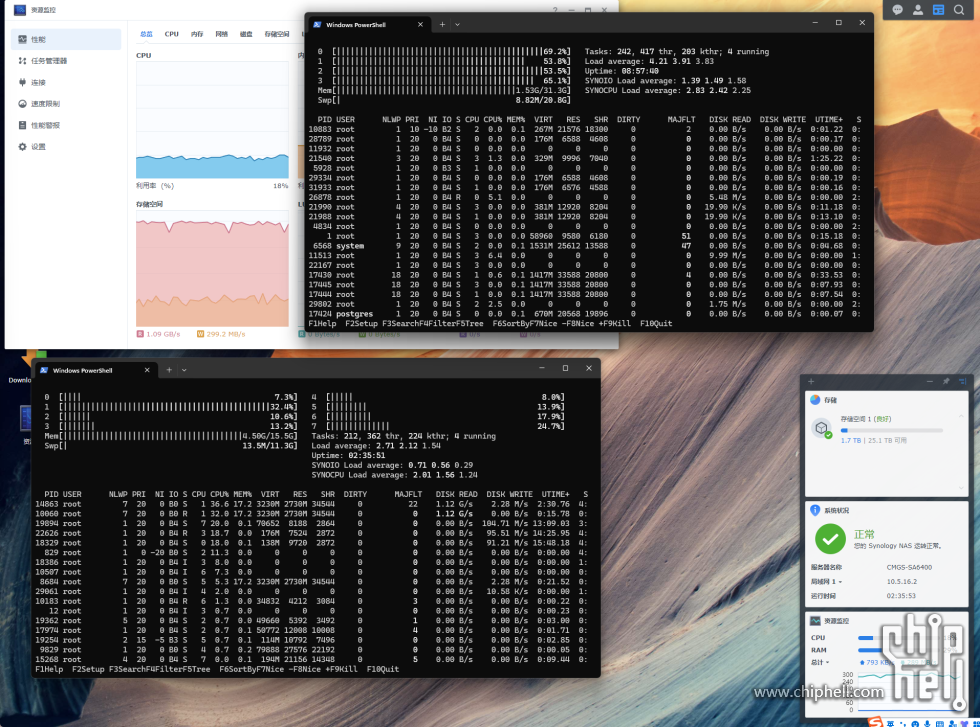Click server name CMGS-SA6400

(909, 568)
